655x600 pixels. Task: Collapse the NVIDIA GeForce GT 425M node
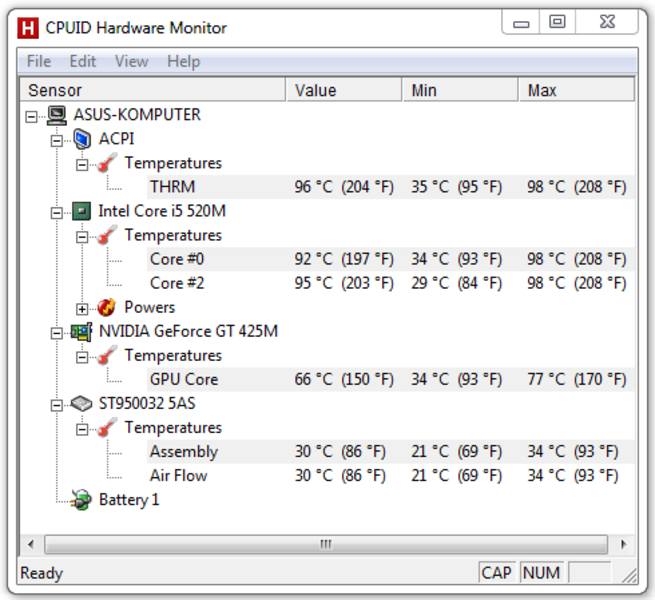pyautogui.click(x=57, y=333)
